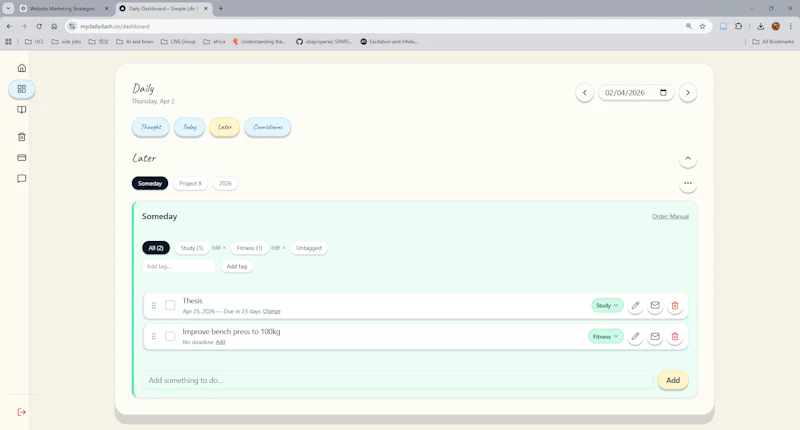This screenshot has height=430, width=800.
Task: Check off the Thesis task
Action: (170, 306)
